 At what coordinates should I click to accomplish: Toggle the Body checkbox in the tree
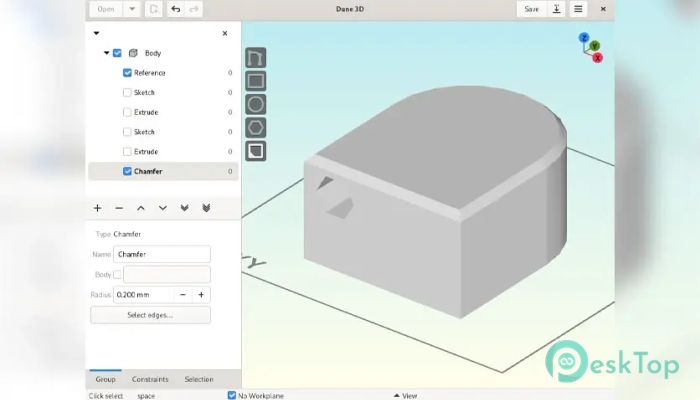[x=117, y=53]
